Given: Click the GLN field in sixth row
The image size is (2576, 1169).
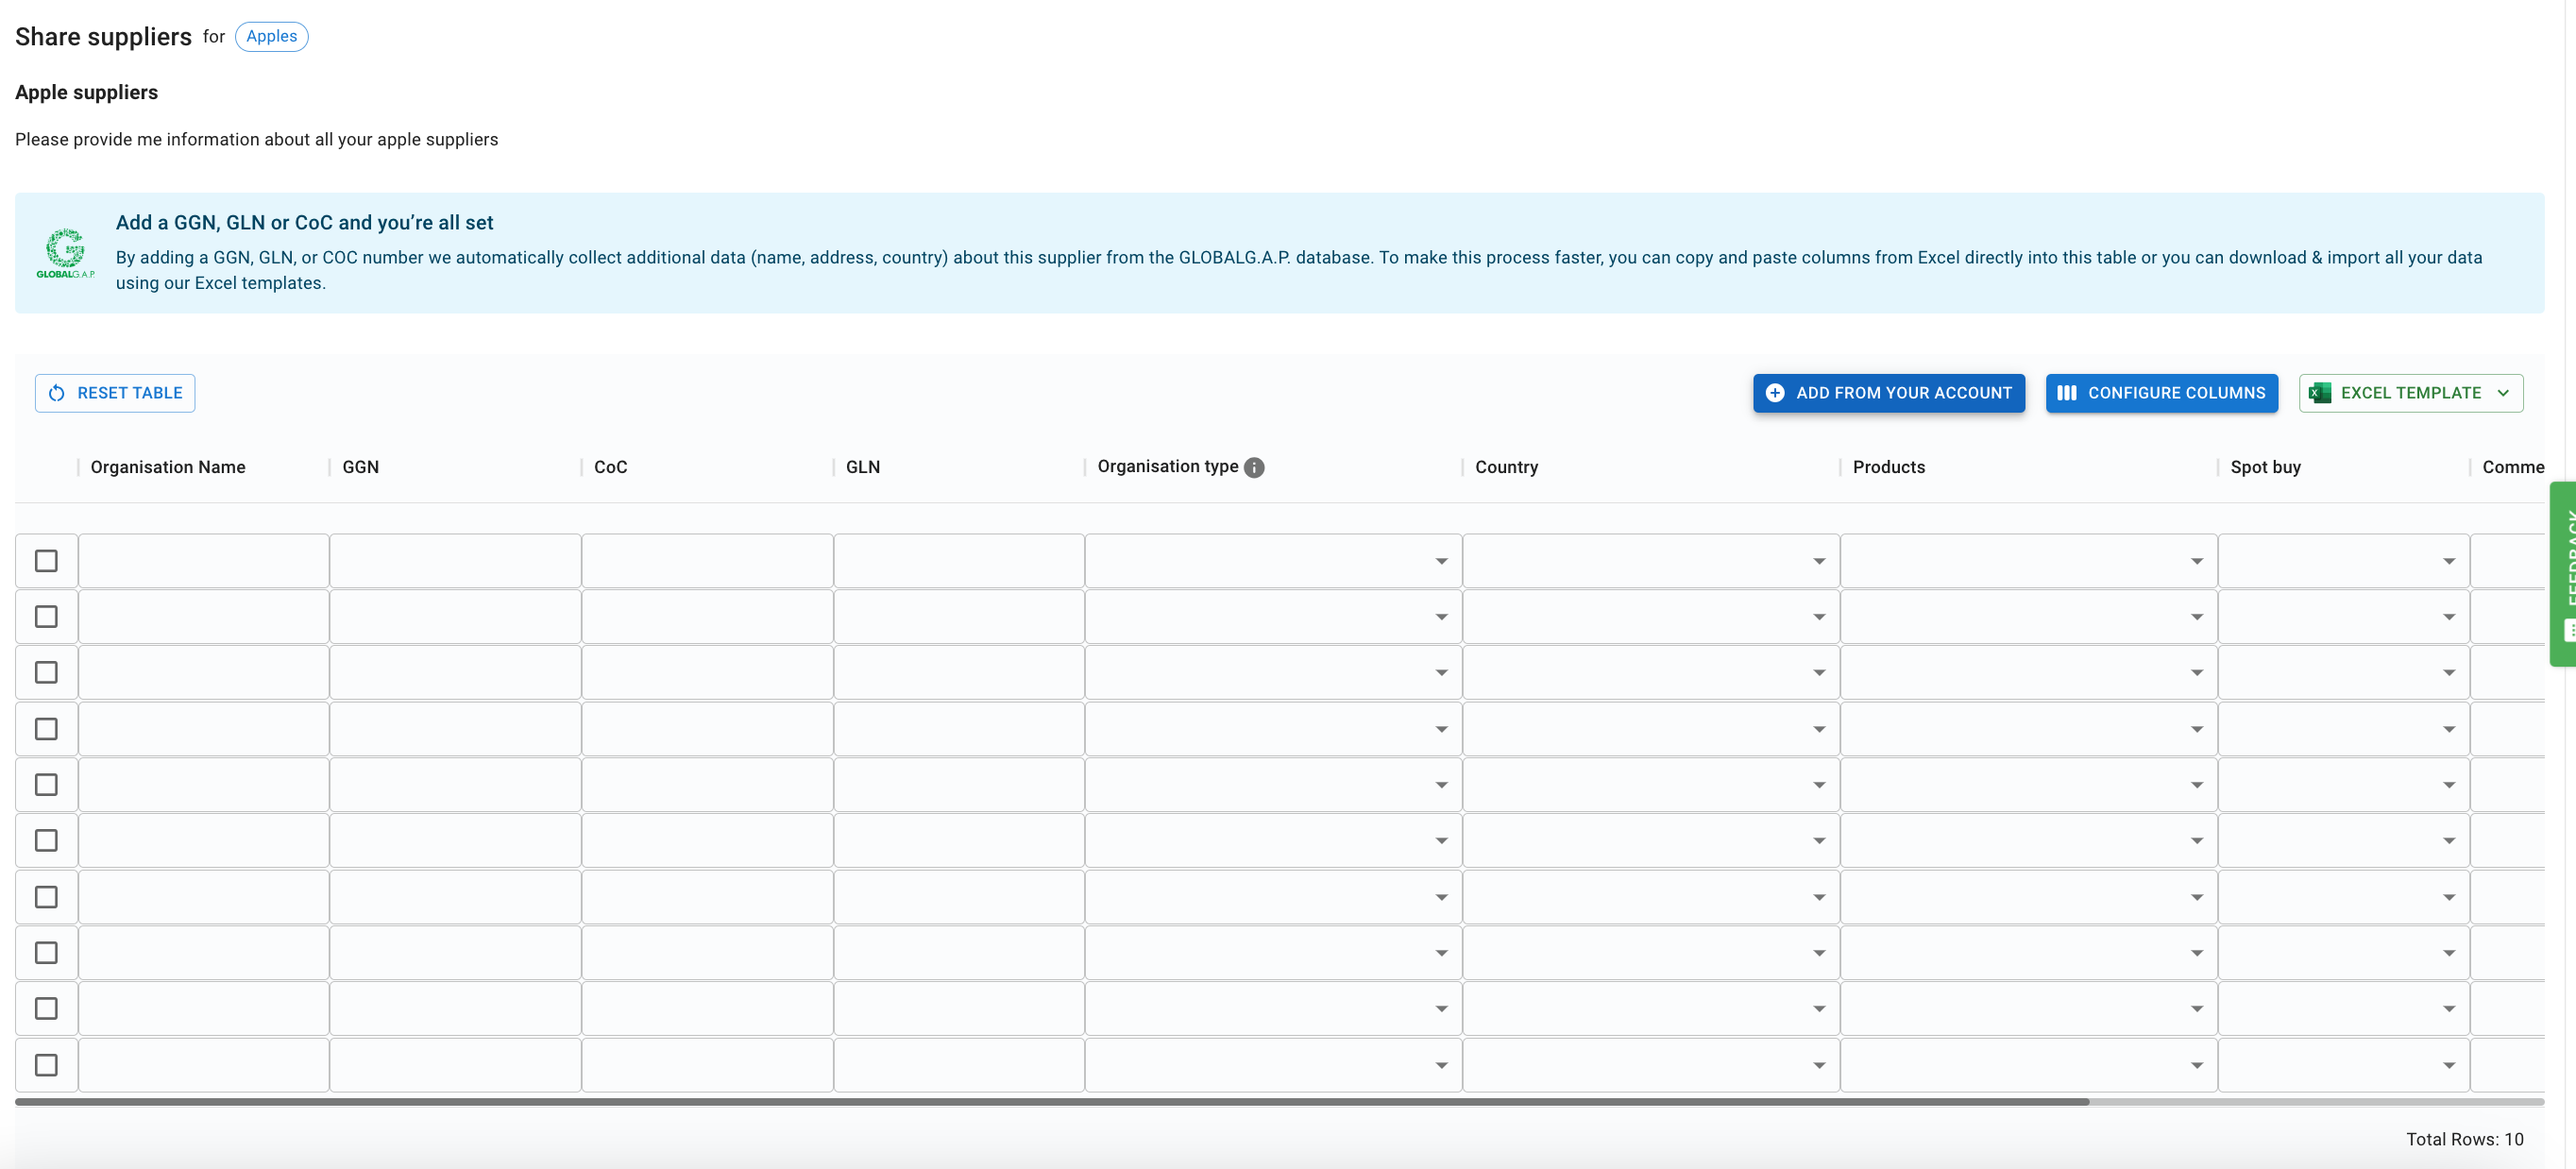Looking at the screenshot, I should pos(959,841).
